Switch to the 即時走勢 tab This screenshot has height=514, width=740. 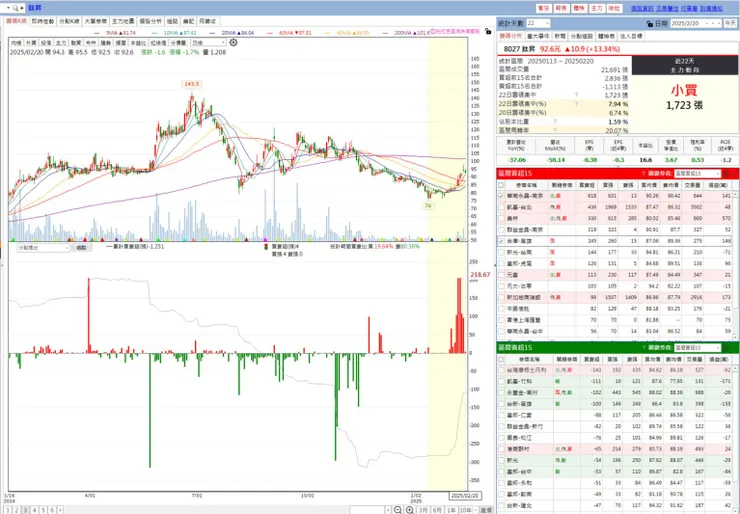click(43, 21)
